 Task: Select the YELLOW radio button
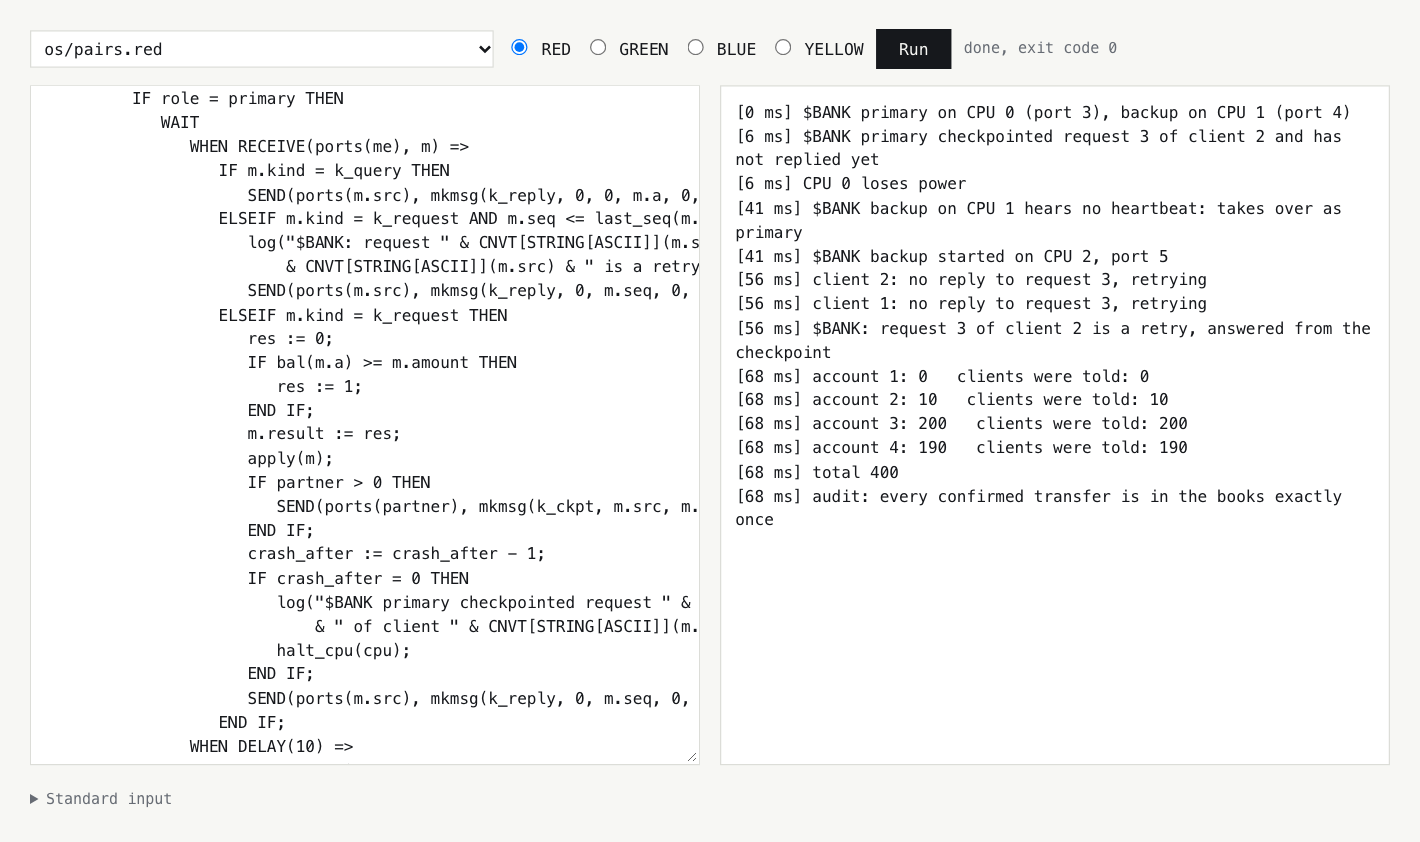pyautogui.click(x=783, y=47)
